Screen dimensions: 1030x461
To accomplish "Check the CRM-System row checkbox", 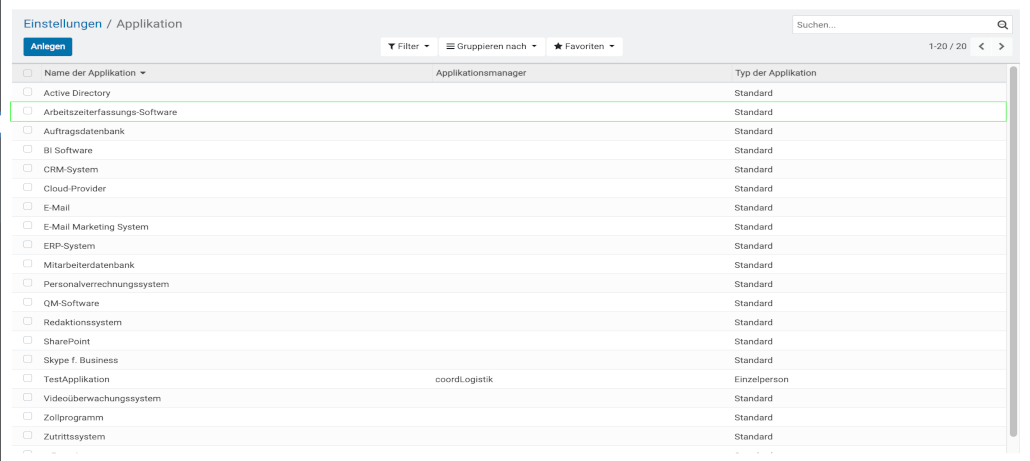I will point(28,169).
